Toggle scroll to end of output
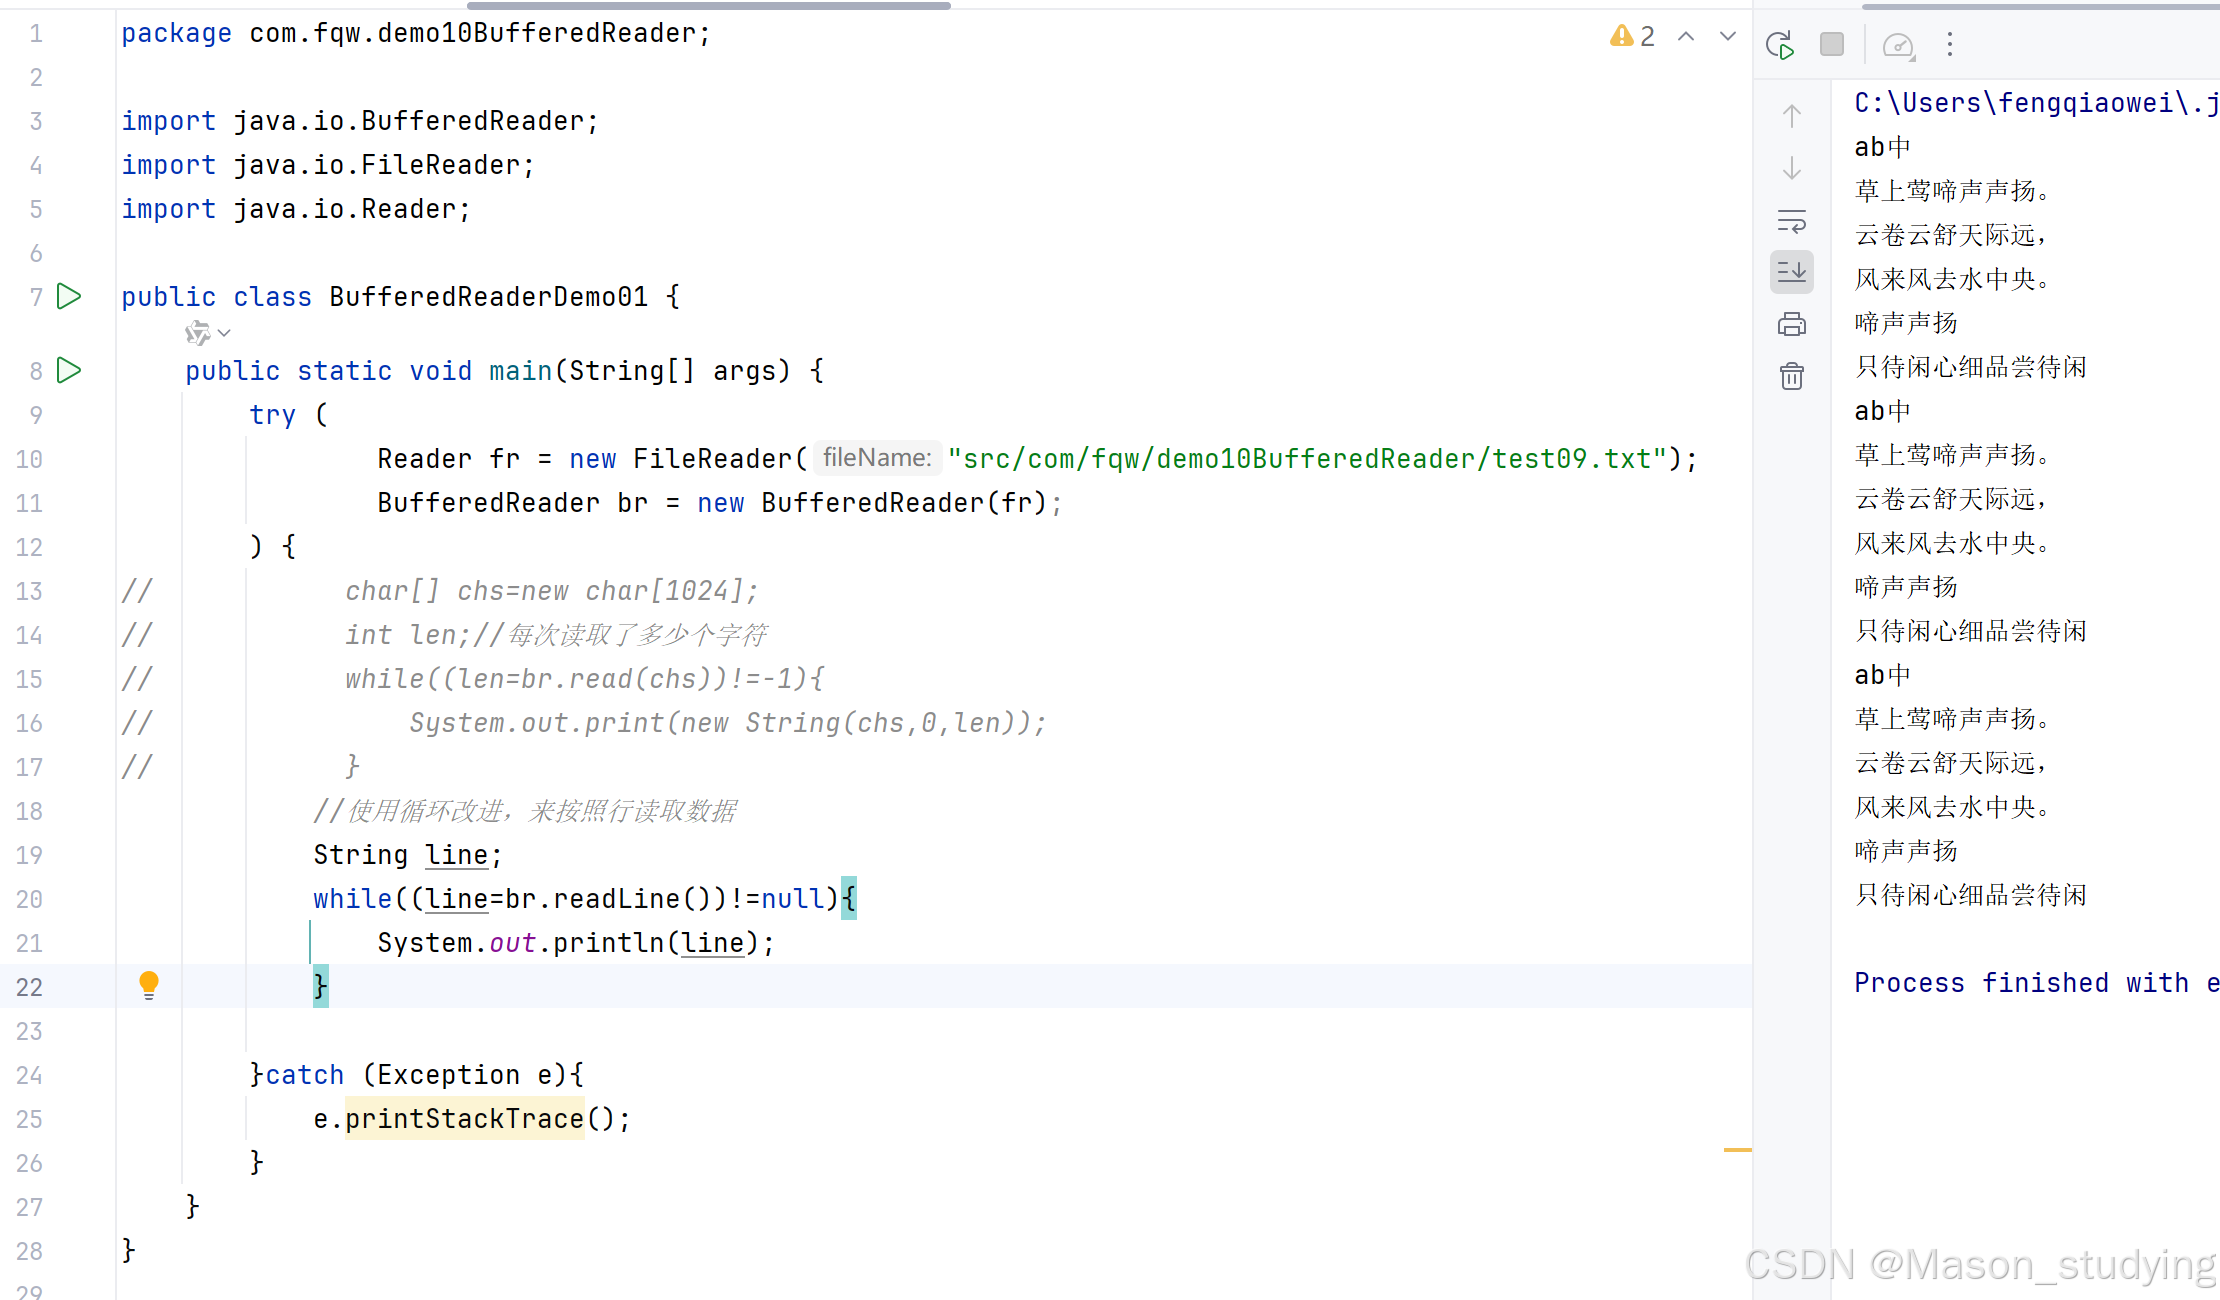 click(x=1791, y=272)
